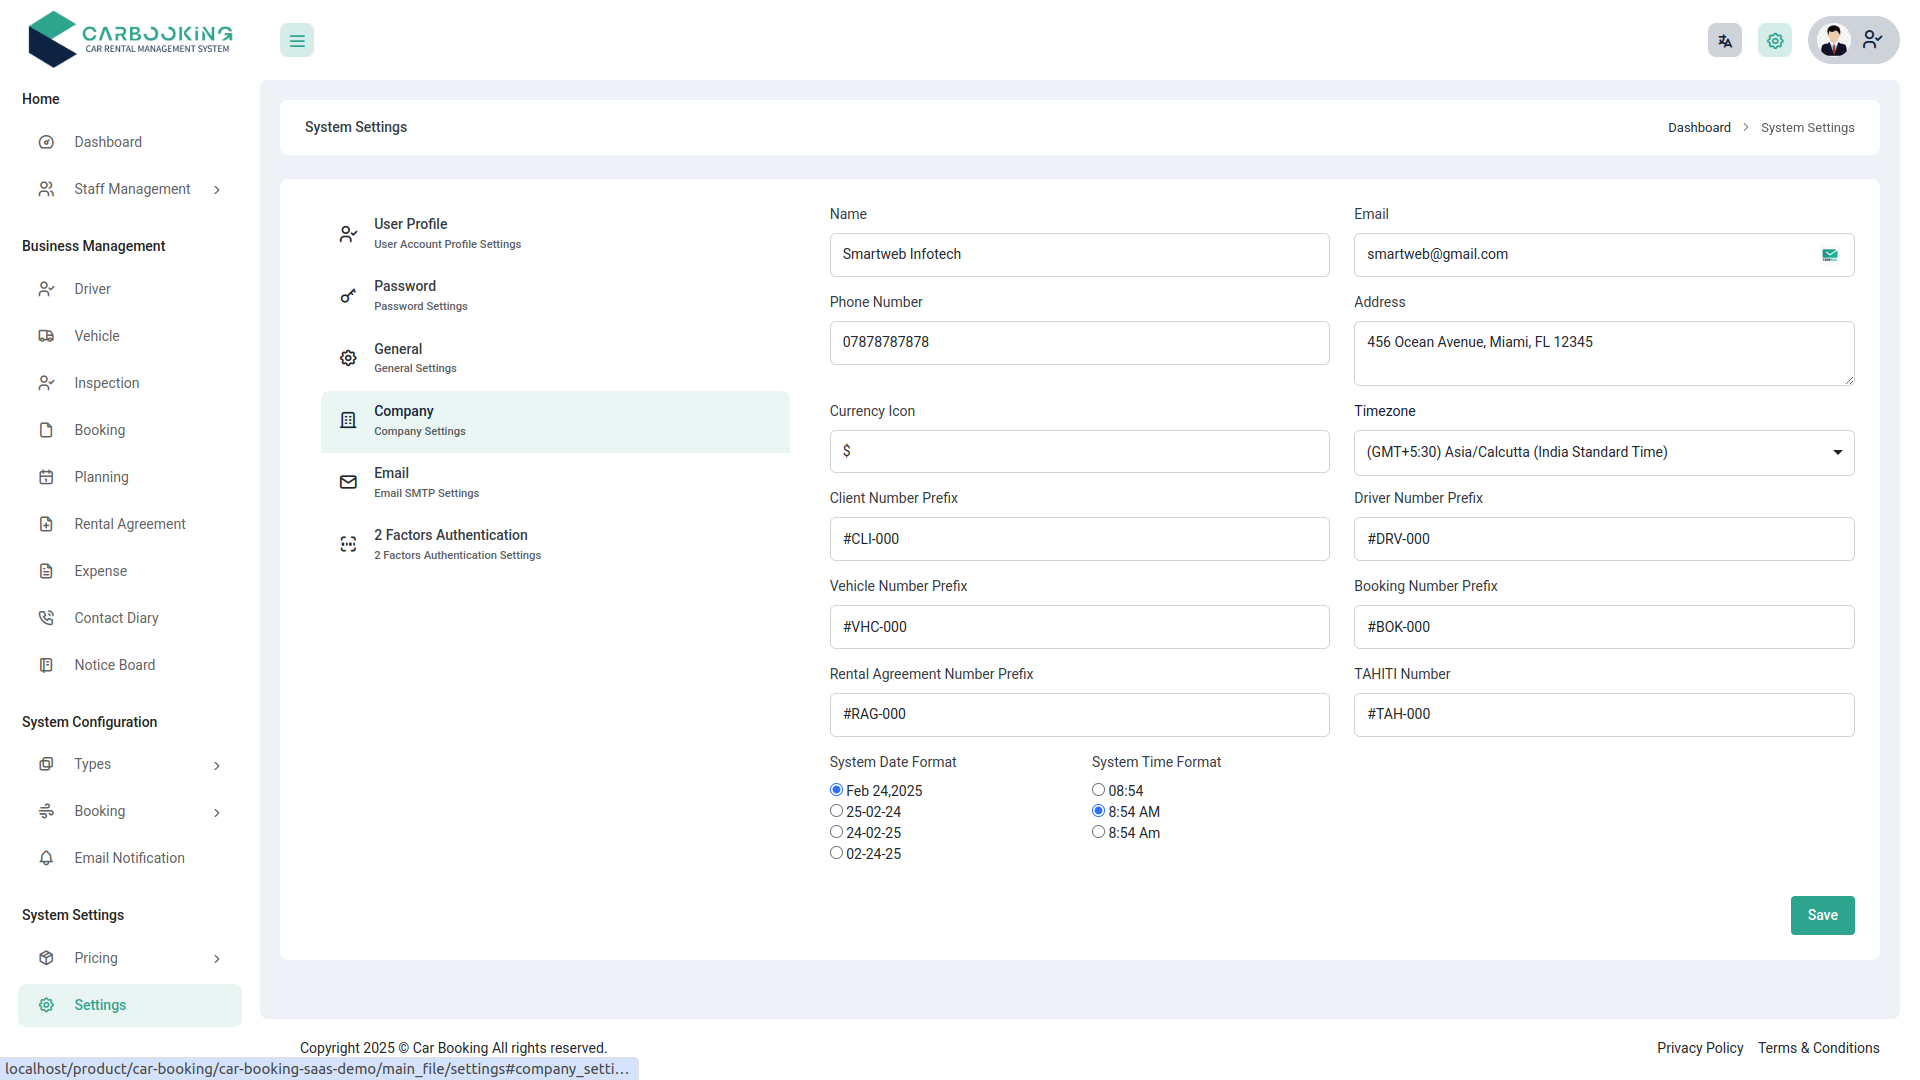Expand the Pricing submenu chevron
This screenshot has width=1920, height=1080.
(x=217, y=959)
